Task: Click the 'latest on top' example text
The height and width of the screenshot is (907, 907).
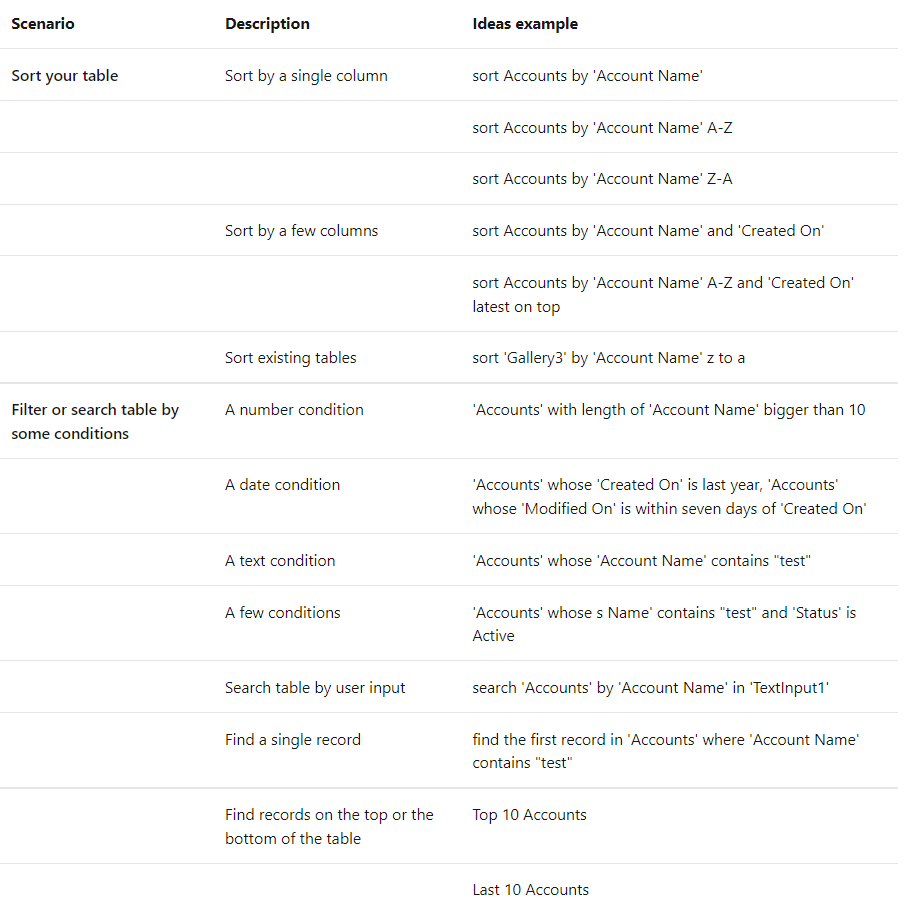Action: [x=516, y=307]
